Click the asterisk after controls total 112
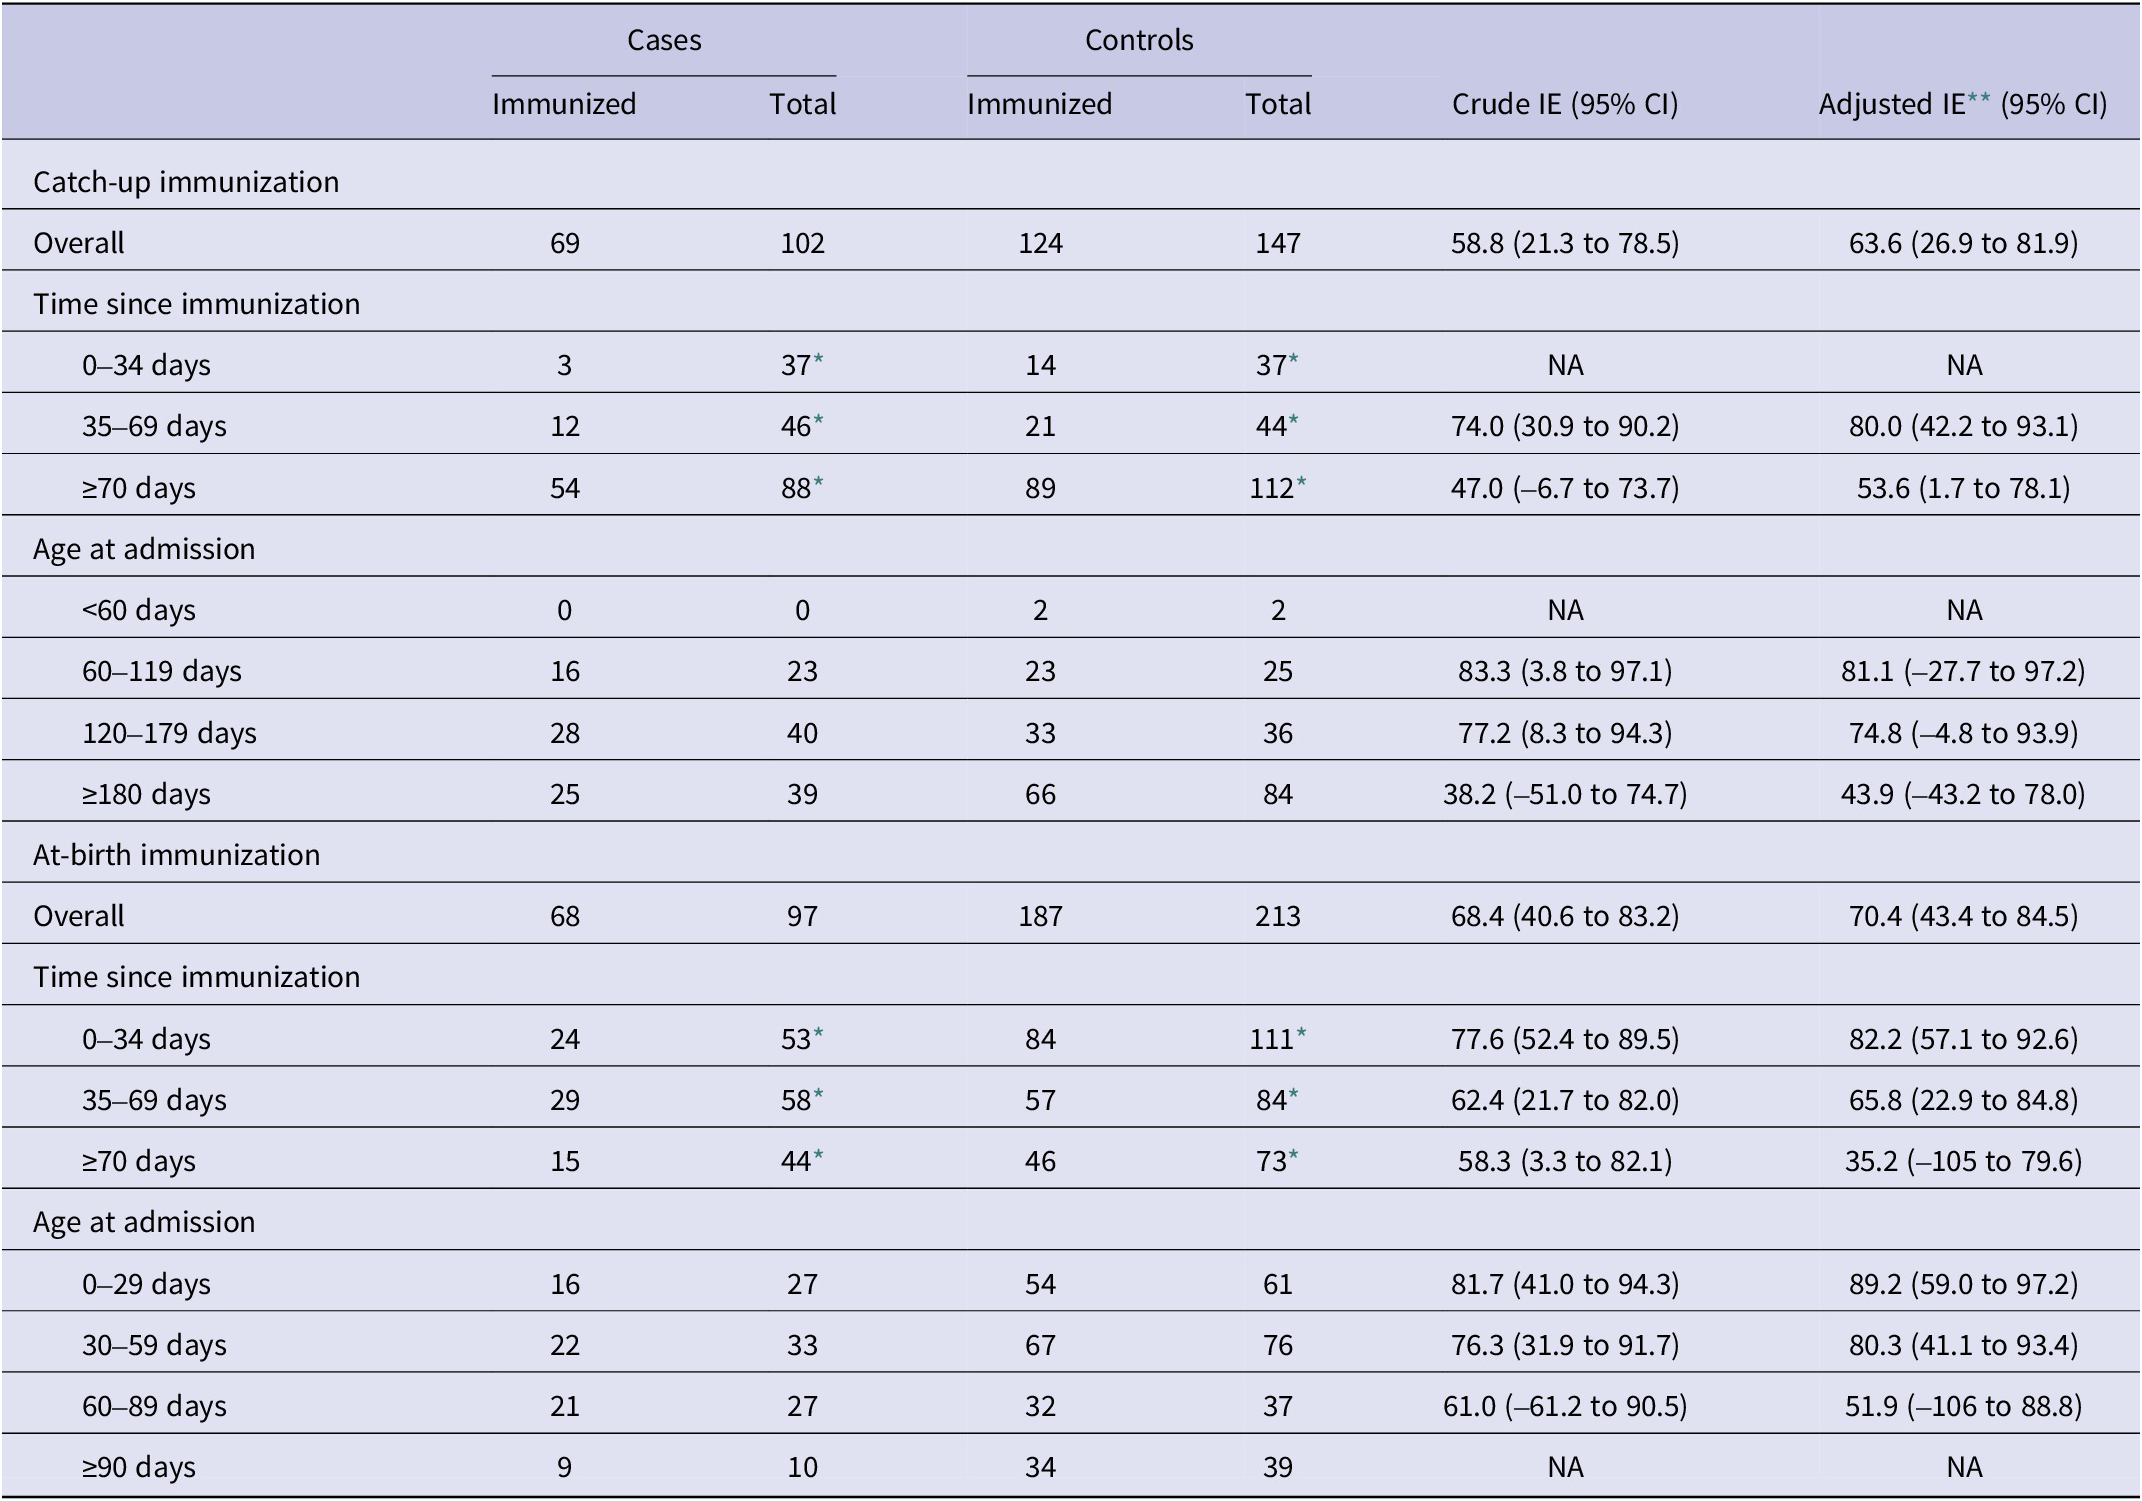The height and width of the screenshot is (1501, 2142). [x=1301, y=483]
